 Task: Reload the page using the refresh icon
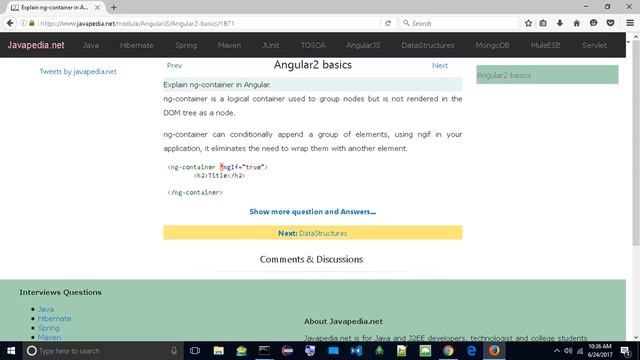[x=388, y=23]
